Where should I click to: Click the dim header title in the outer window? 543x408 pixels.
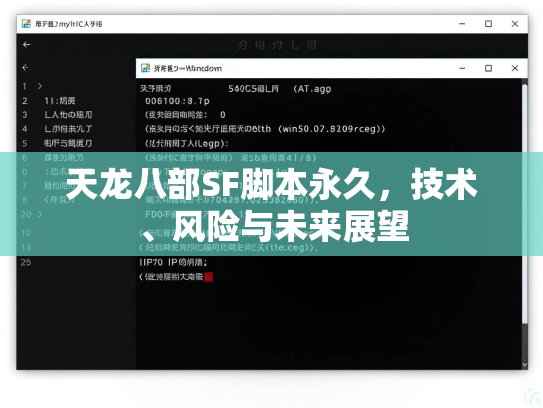[277, 45]
